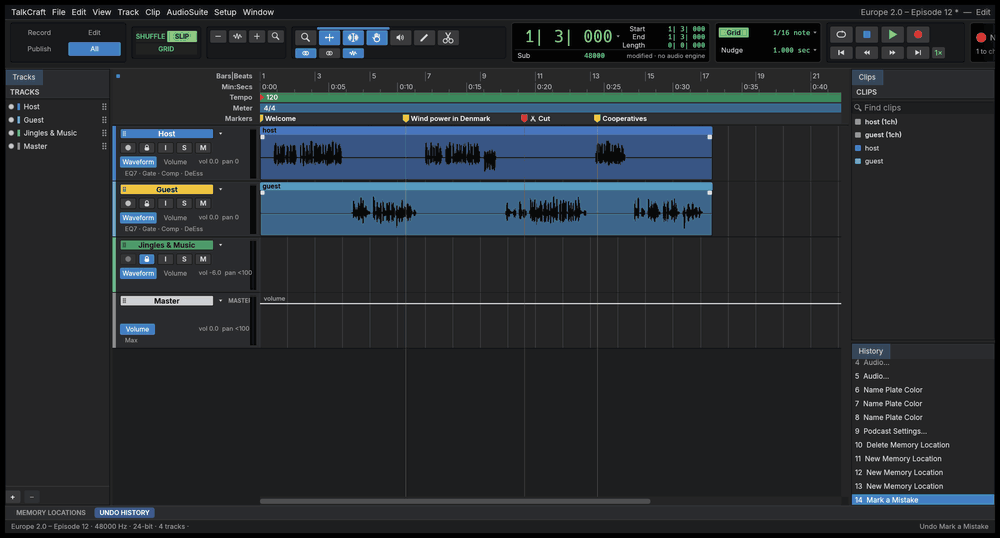The height and width of the screenshot is (538, 1000).
Task: Toggle SLIP edit mode
Action: click(182, 36)
